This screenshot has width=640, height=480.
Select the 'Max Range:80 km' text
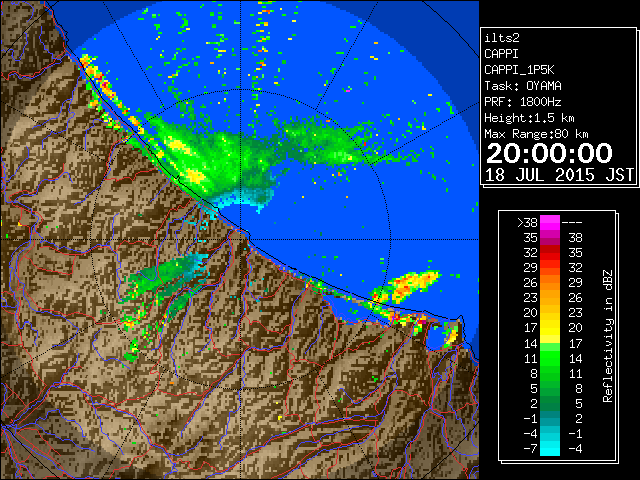pos(536,134)
